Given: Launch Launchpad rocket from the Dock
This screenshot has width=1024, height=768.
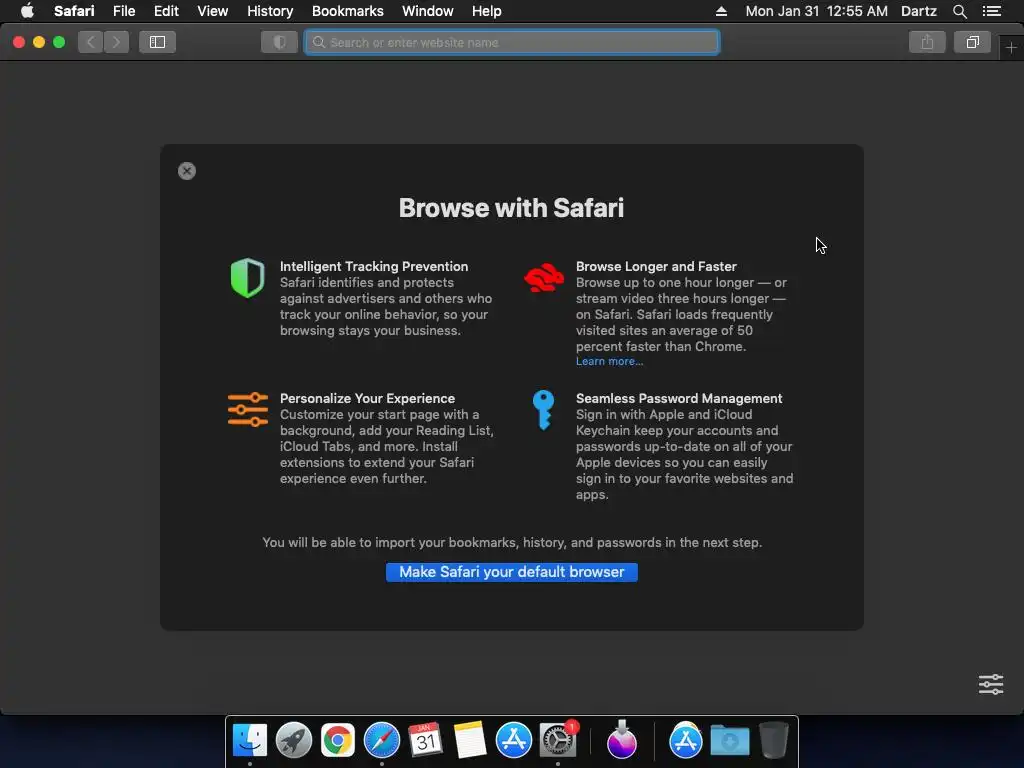Looking at the screenshot, I should (294, 741).
